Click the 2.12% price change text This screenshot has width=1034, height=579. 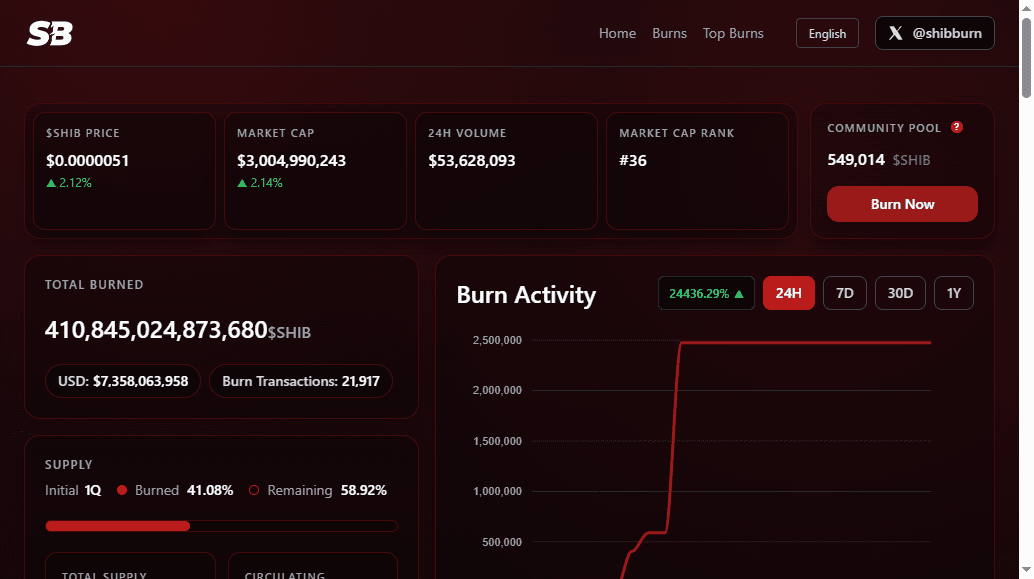pyautogui.click(x=75, y=183)
